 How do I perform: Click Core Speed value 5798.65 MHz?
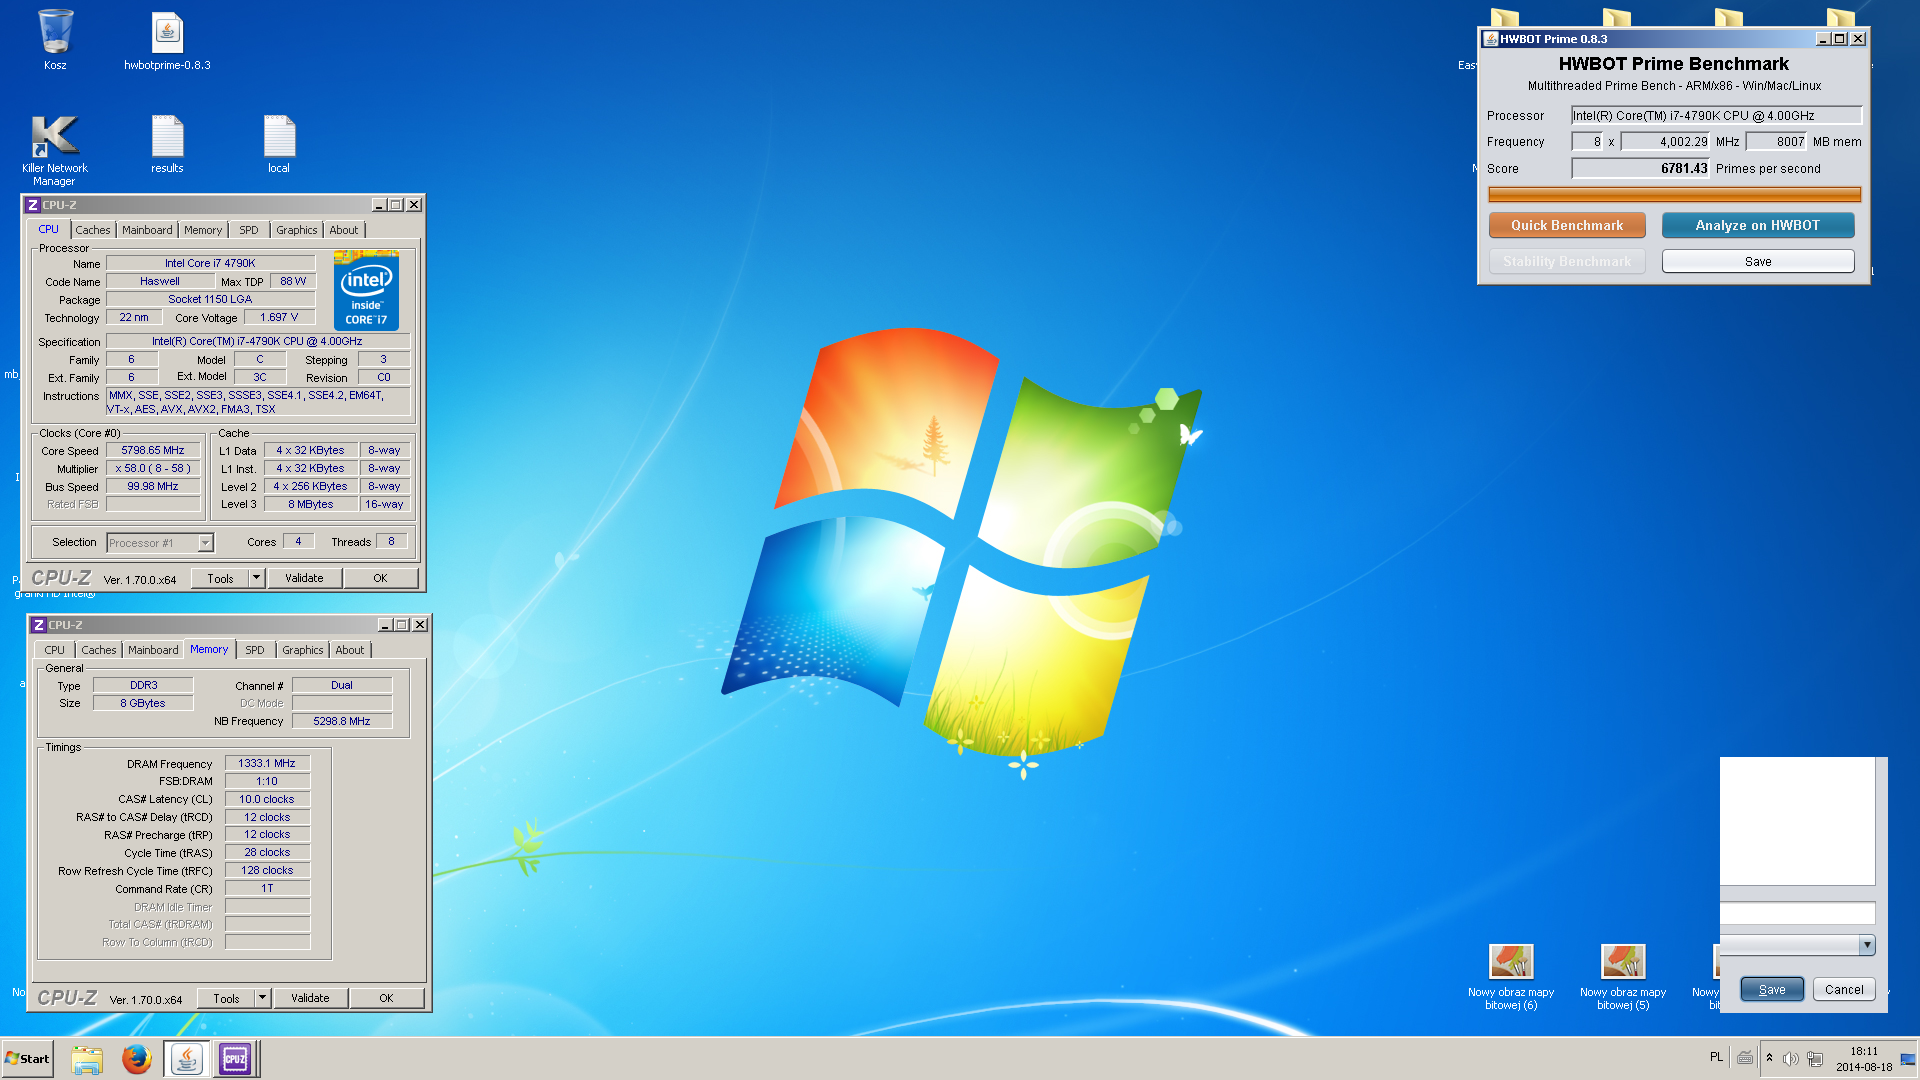click(153, 451)
